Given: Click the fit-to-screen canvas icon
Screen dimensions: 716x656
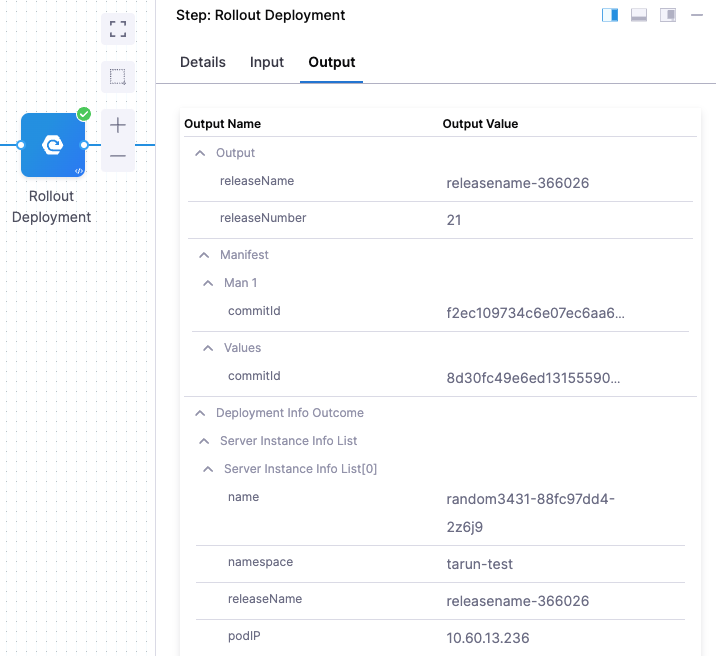Looking at the screenshot, I should click(x=118, y=29).
